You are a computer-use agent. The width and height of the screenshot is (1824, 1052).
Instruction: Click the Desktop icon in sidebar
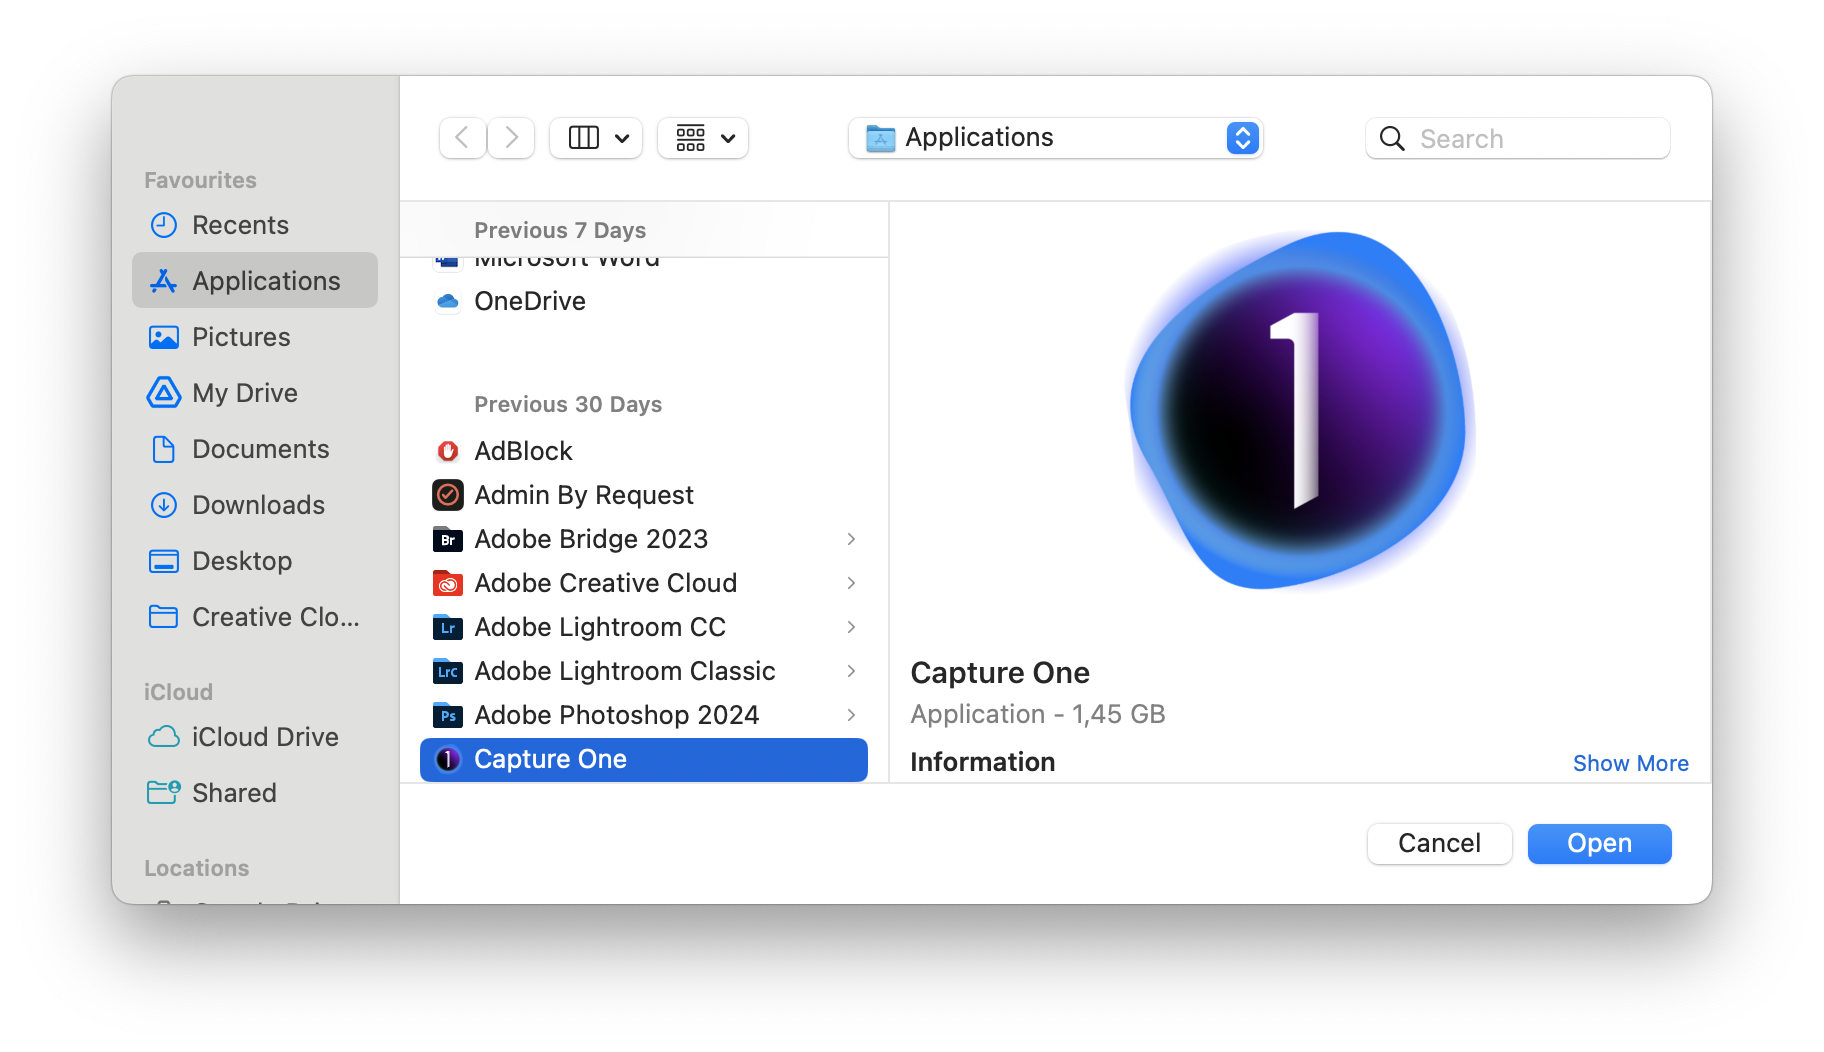coord(163,561)
